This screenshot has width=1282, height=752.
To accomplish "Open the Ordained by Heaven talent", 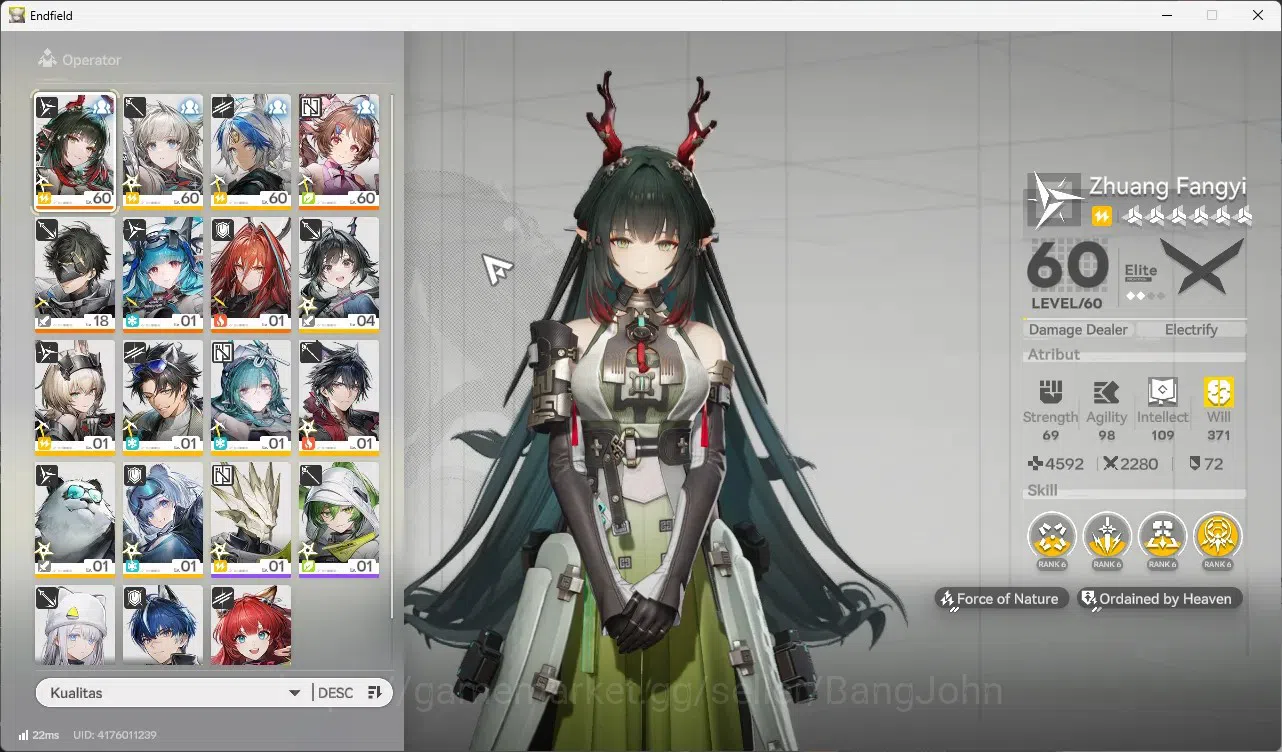I will 1160,599.
